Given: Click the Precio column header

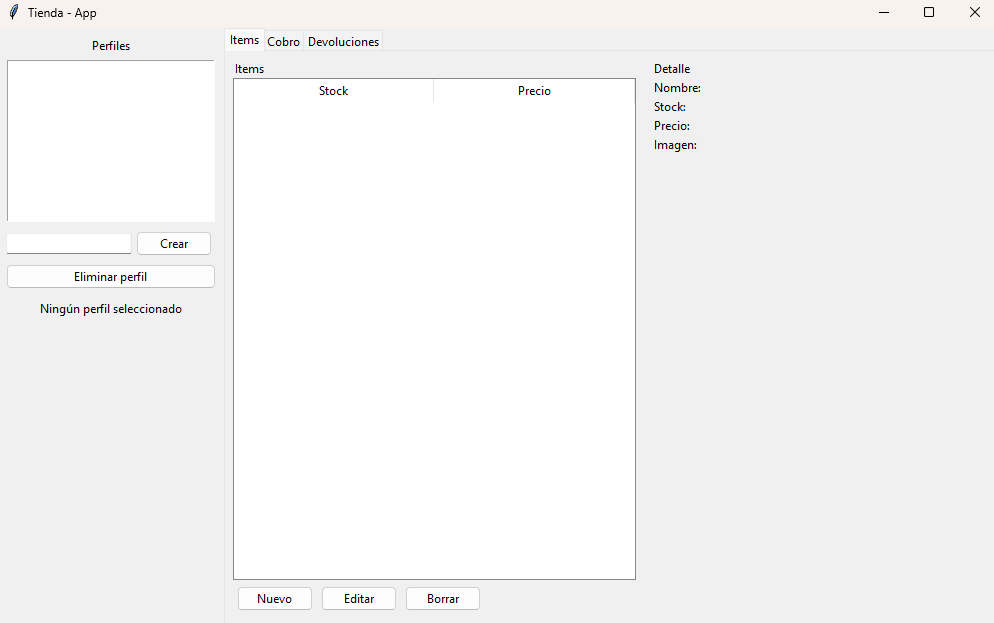Looking at the screenshot, I should [534, 91].
